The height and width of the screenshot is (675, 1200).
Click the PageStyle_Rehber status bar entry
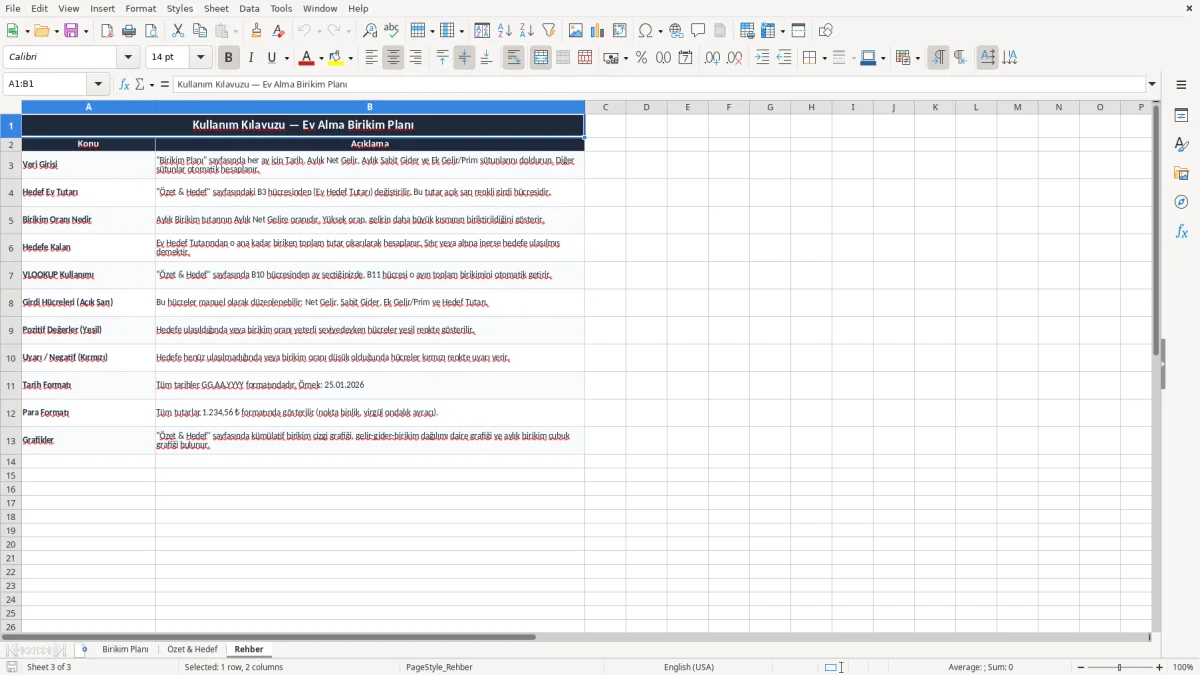pos(439,667)
